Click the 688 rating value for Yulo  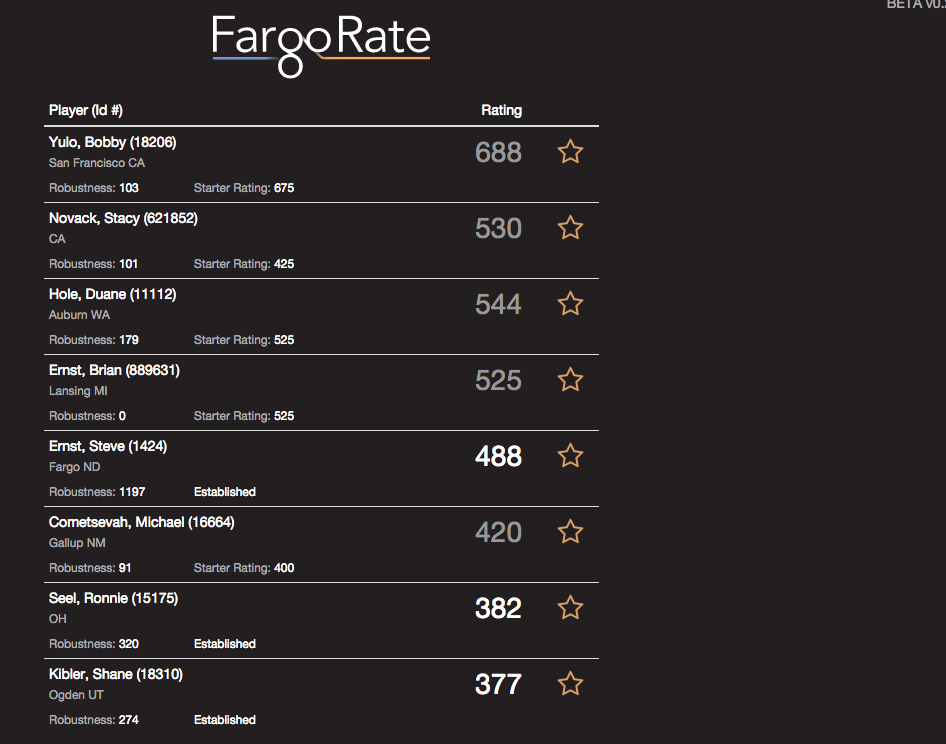[498, 152]
